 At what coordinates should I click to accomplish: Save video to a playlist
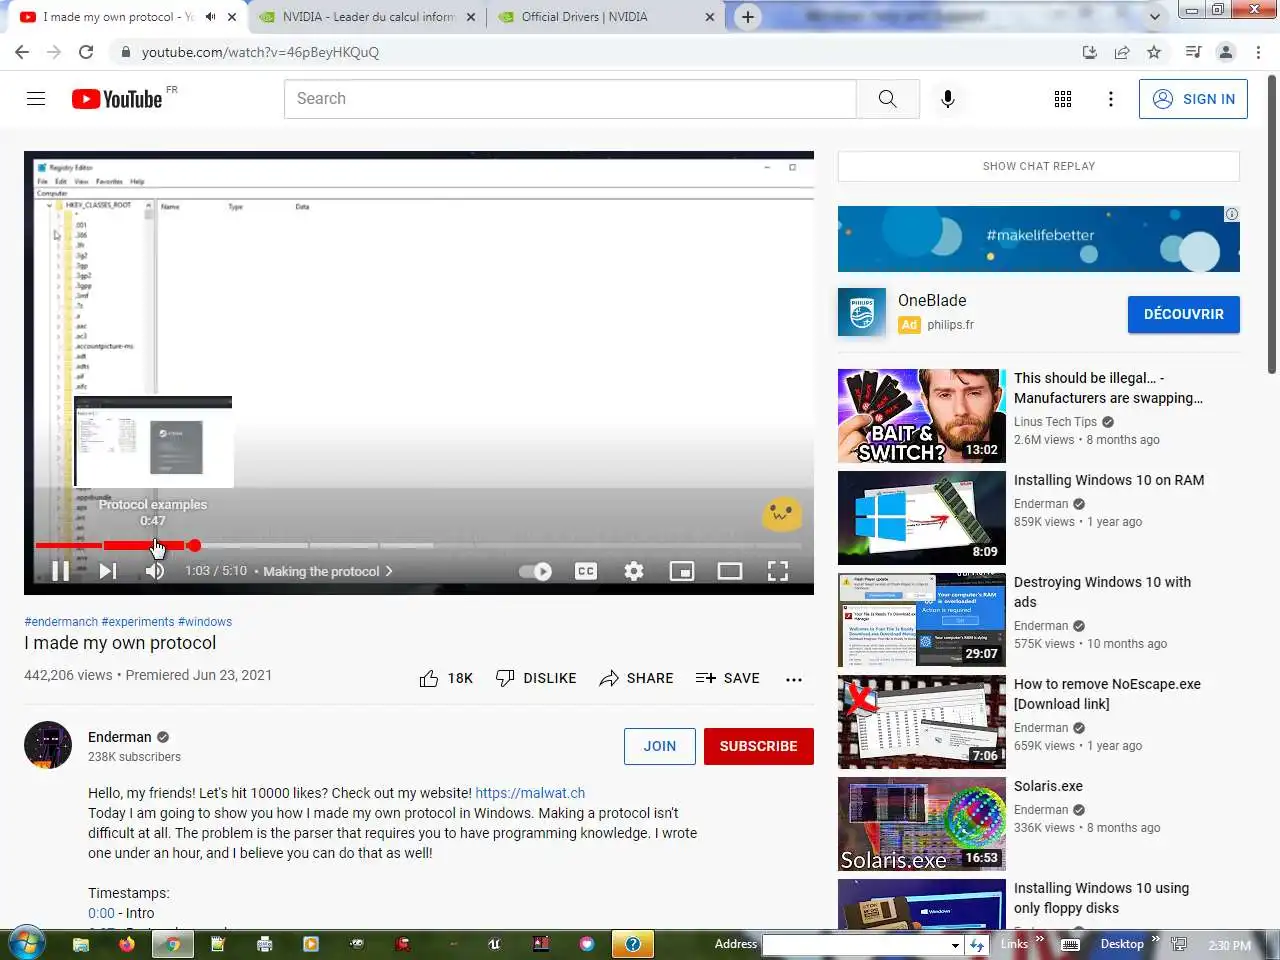click(728, 678)
